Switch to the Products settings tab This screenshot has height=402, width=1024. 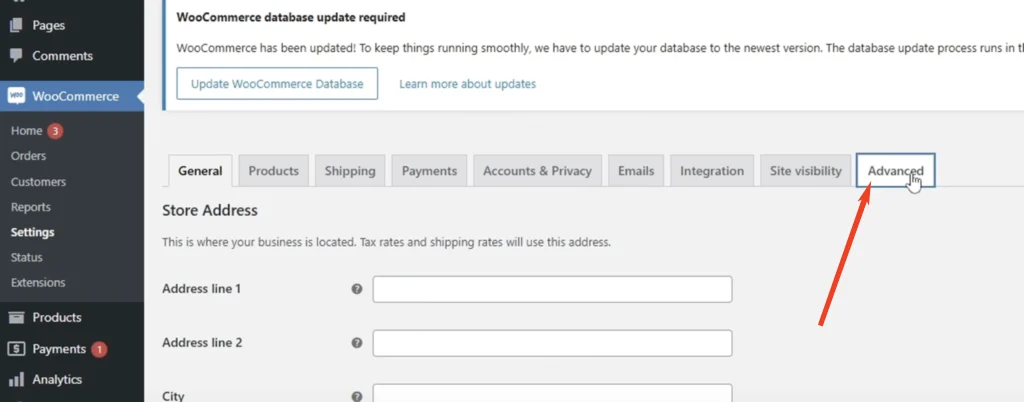point(274,171)
